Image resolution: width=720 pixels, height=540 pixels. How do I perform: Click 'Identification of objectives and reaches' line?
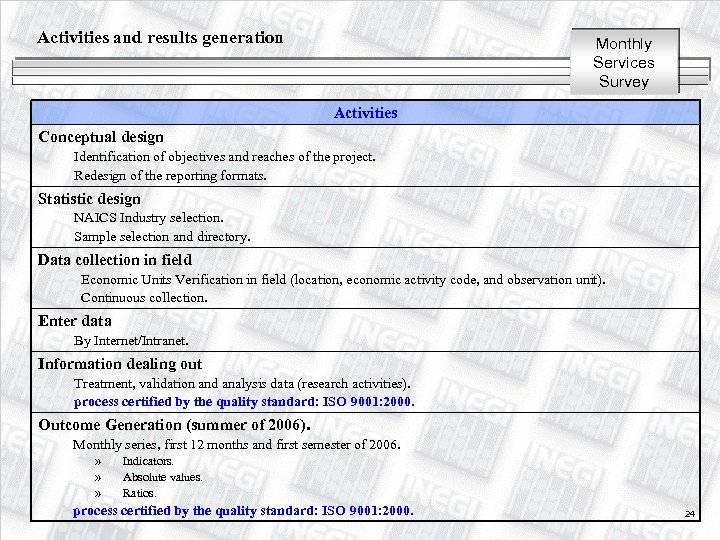225,157
